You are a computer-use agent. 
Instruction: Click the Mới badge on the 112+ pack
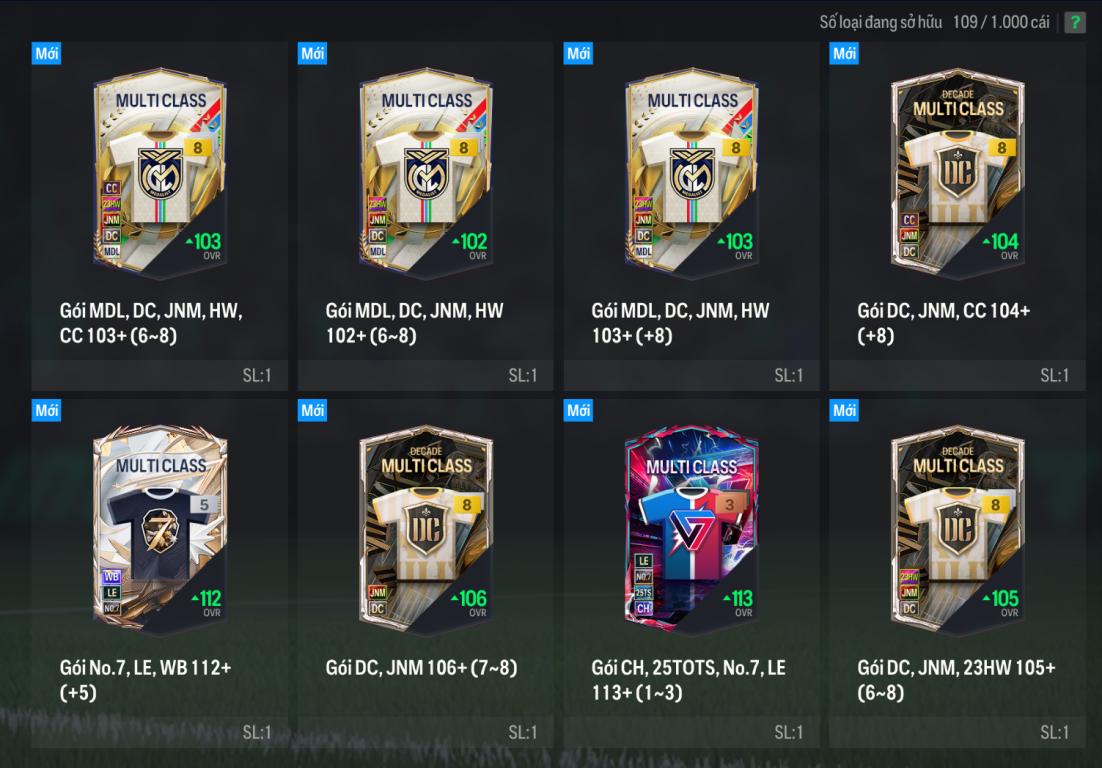coord(46,410)
